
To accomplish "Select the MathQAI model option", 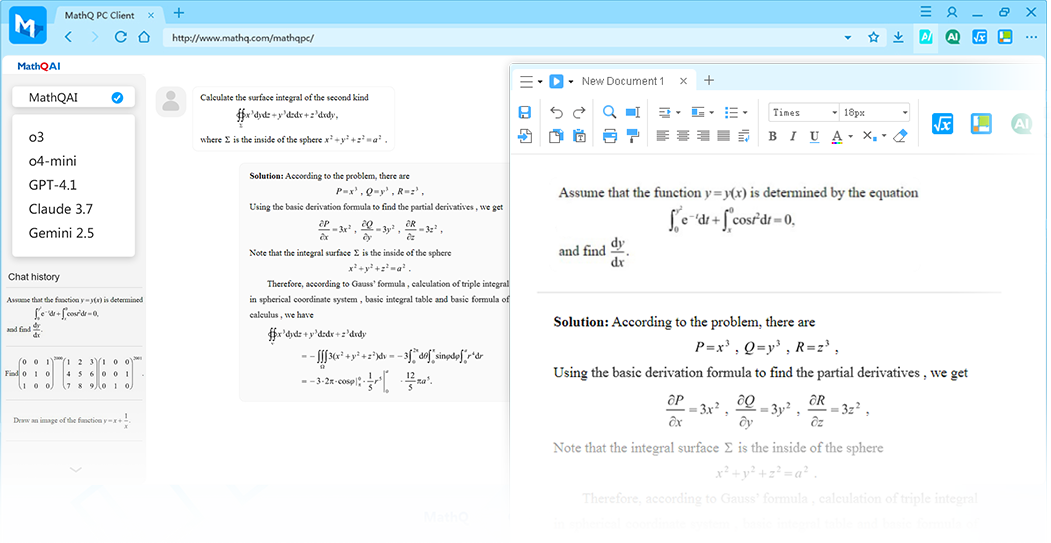I will 74,98.
